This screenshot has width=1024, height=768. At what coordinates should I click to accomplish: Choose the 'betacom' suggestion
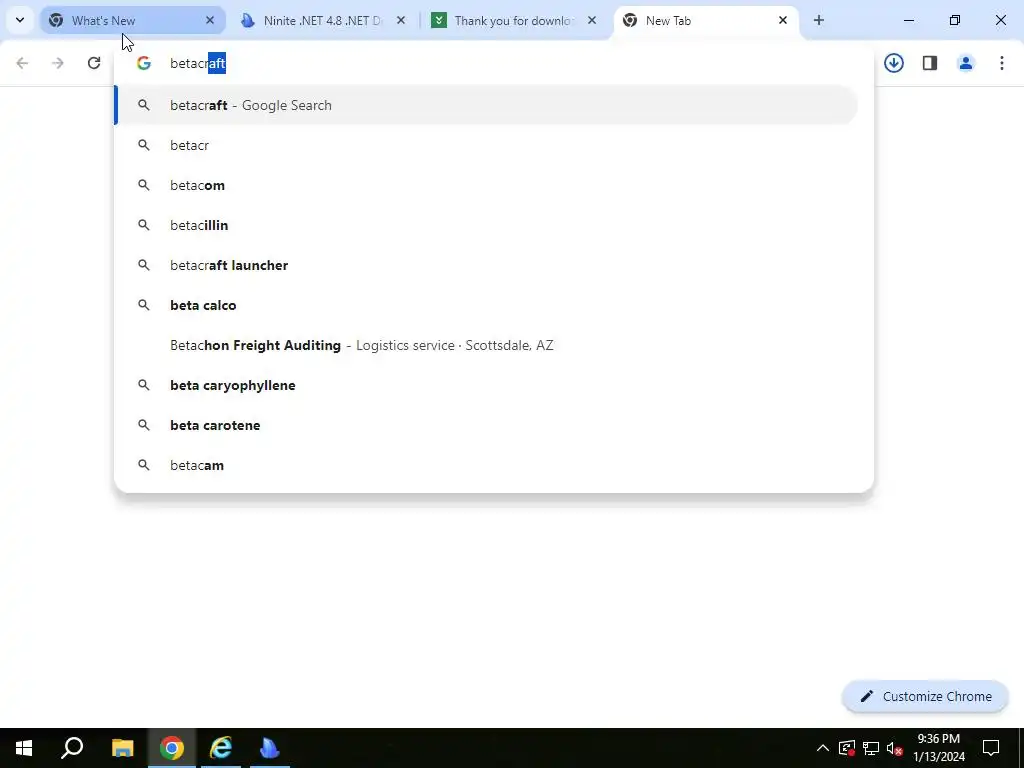[487, 185]
